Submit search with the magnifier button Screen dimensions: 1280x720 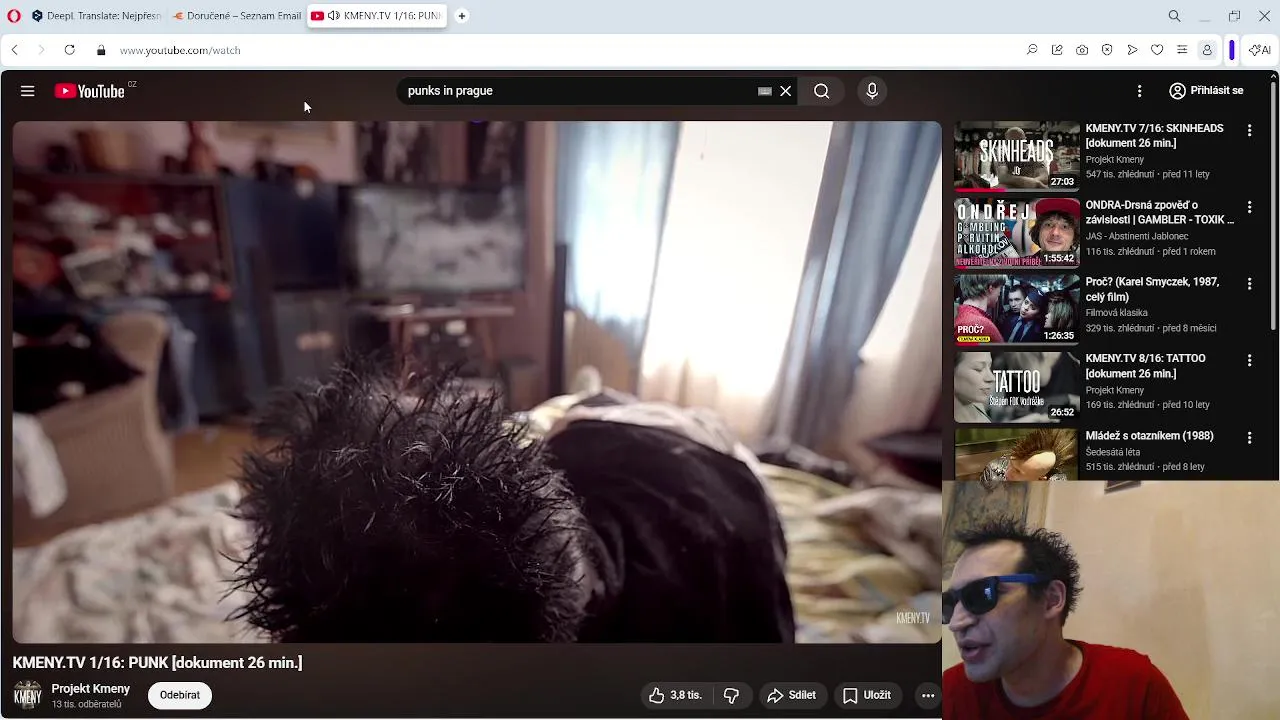[x=821, y=91]
